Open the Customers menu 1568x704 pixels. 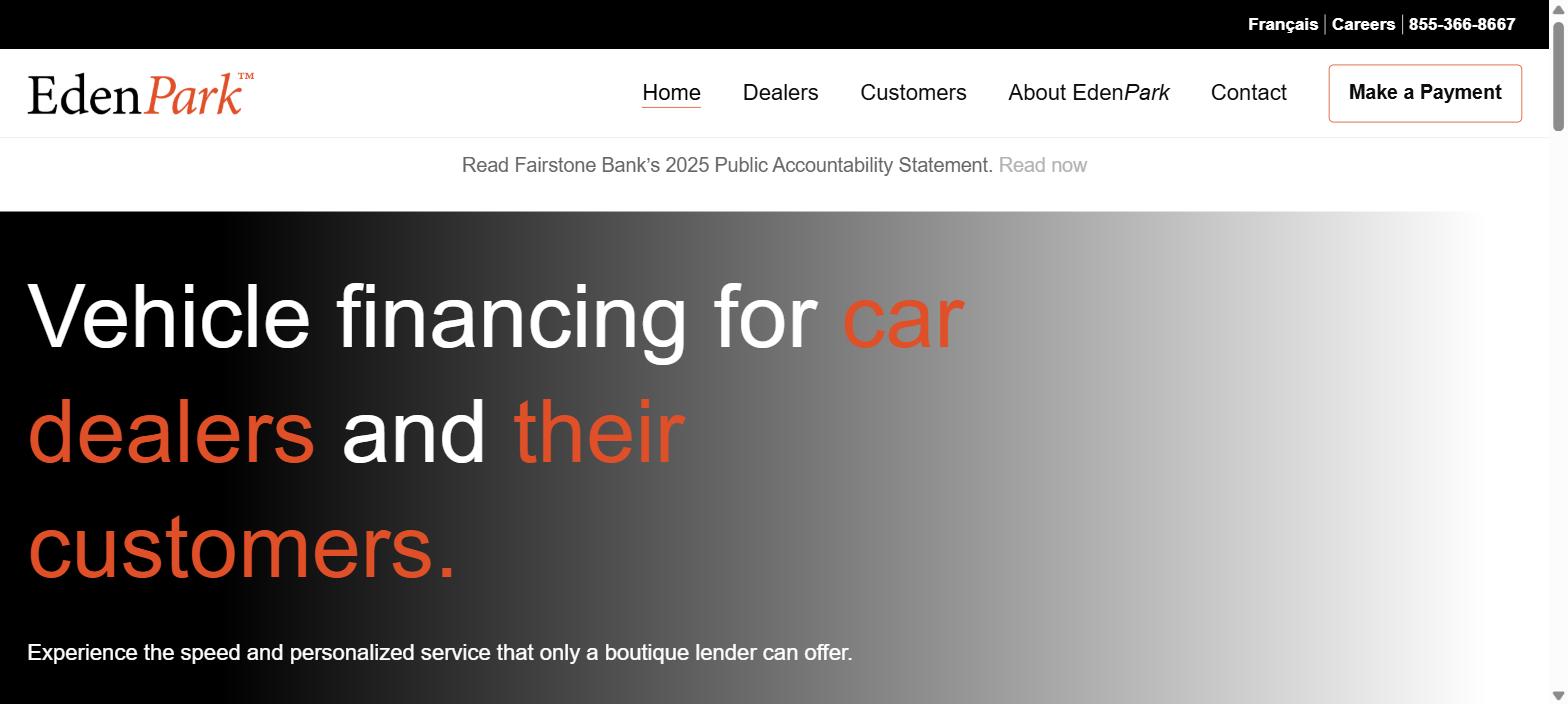coord(913,93)
